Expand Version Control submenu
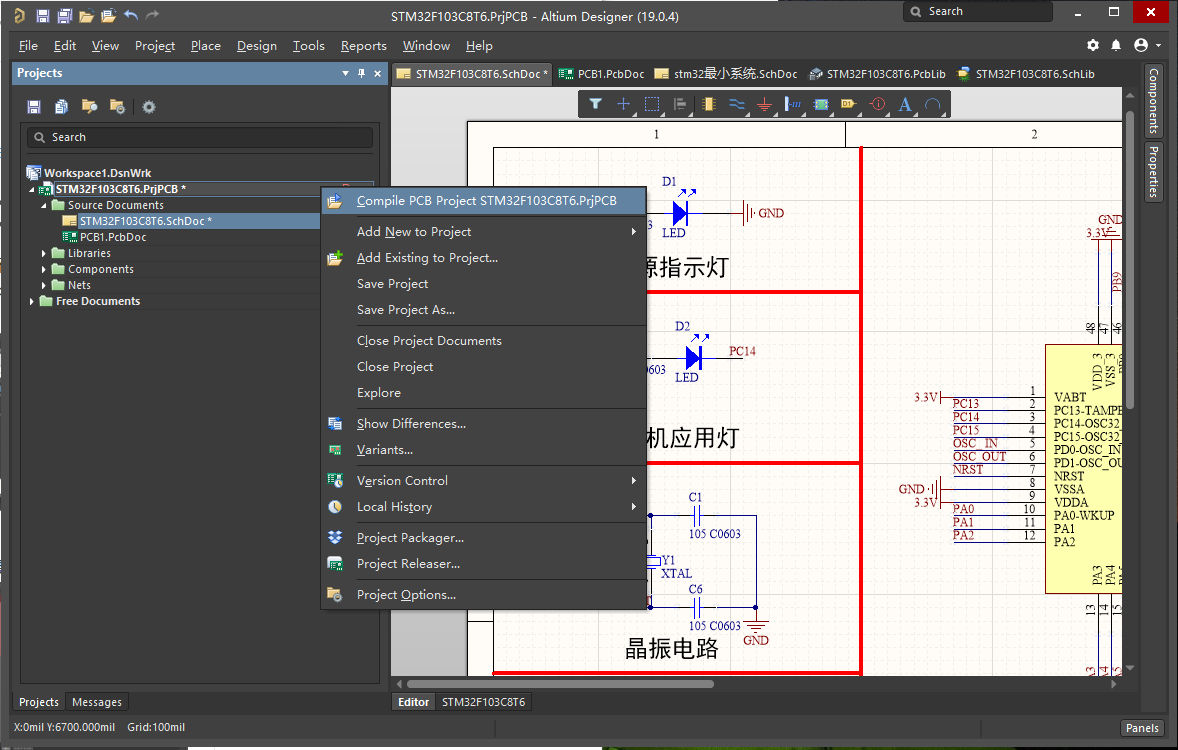The width and height of the screenshot is (1178, 750). (633, 480)
